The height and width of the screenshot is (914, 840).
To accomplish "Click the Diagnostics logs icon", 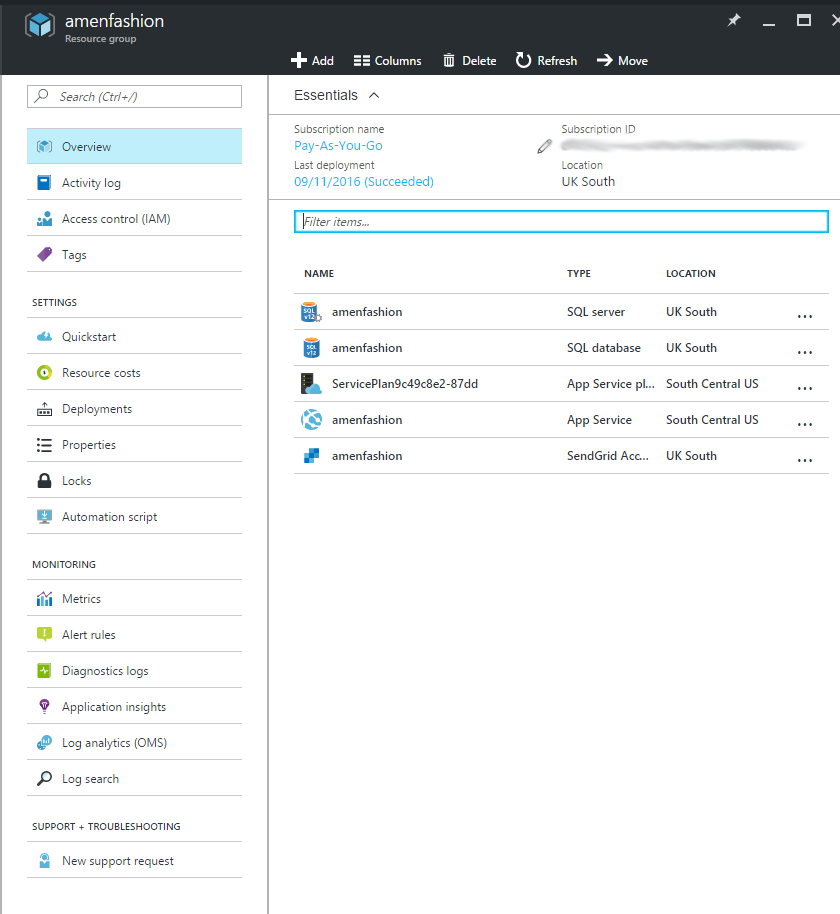I will click(44, 670).
